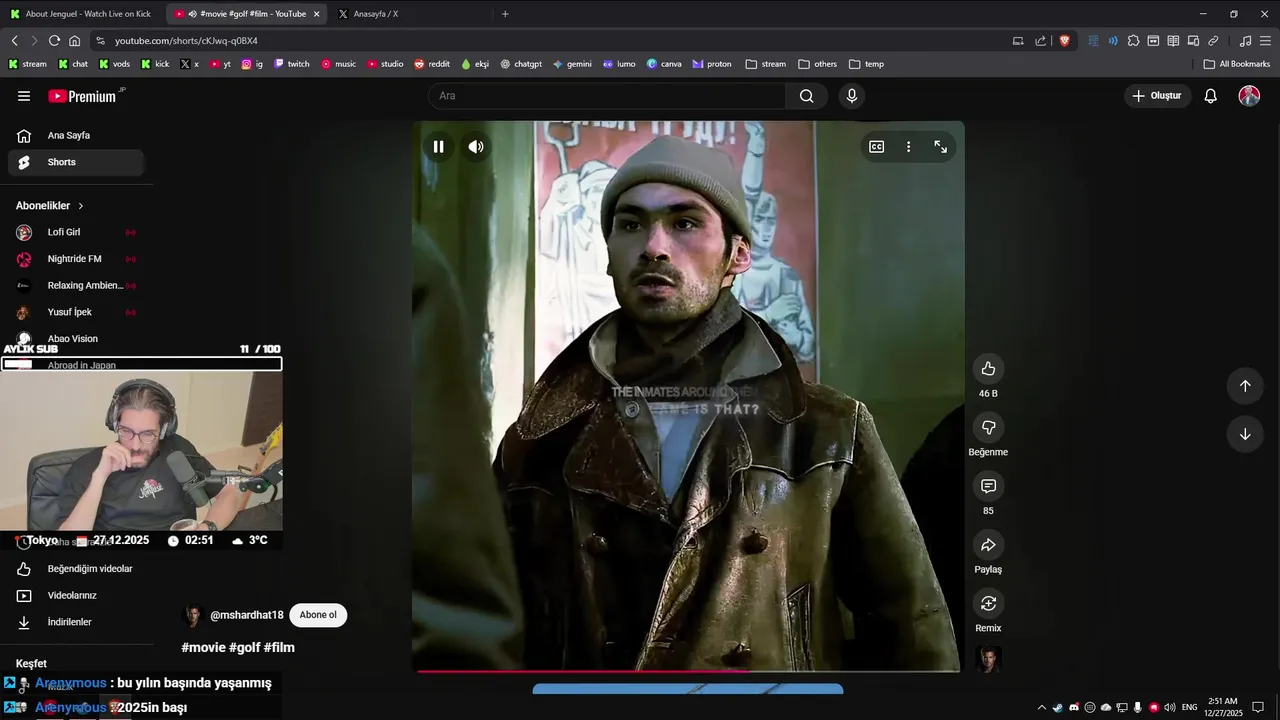Expand the temp bookmark folder
This screenshot has width=1280, height=720.
click(867, 64)
